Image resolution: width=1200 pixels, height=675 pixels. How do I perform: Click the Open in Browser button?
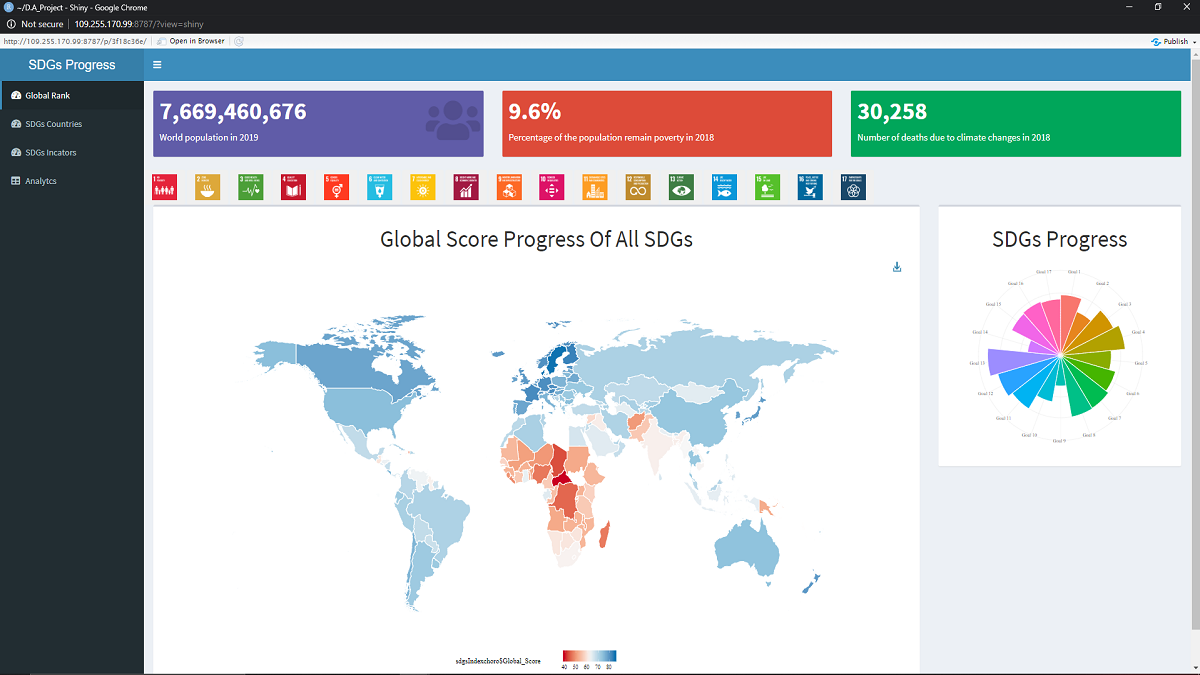(191, 41)
